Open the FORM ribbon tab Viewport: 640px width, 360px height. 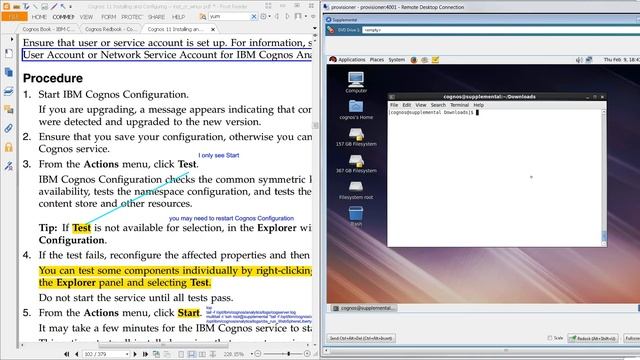(108, 17)
